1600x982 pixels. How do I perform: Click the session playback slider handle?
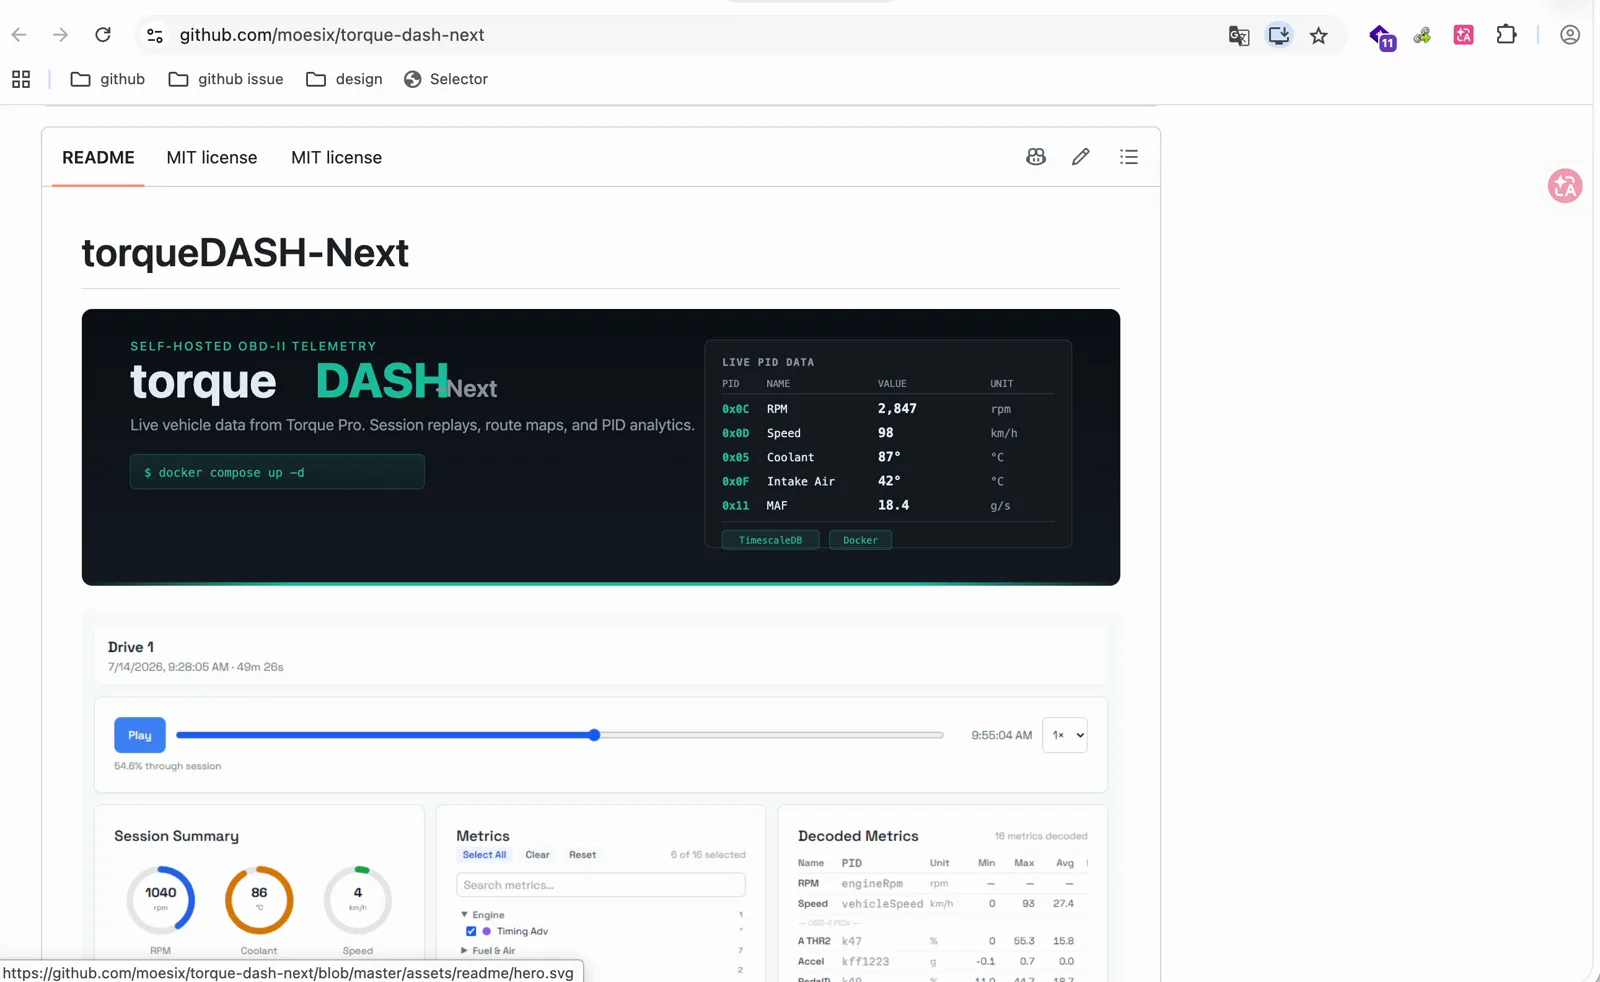click(594, 735)
